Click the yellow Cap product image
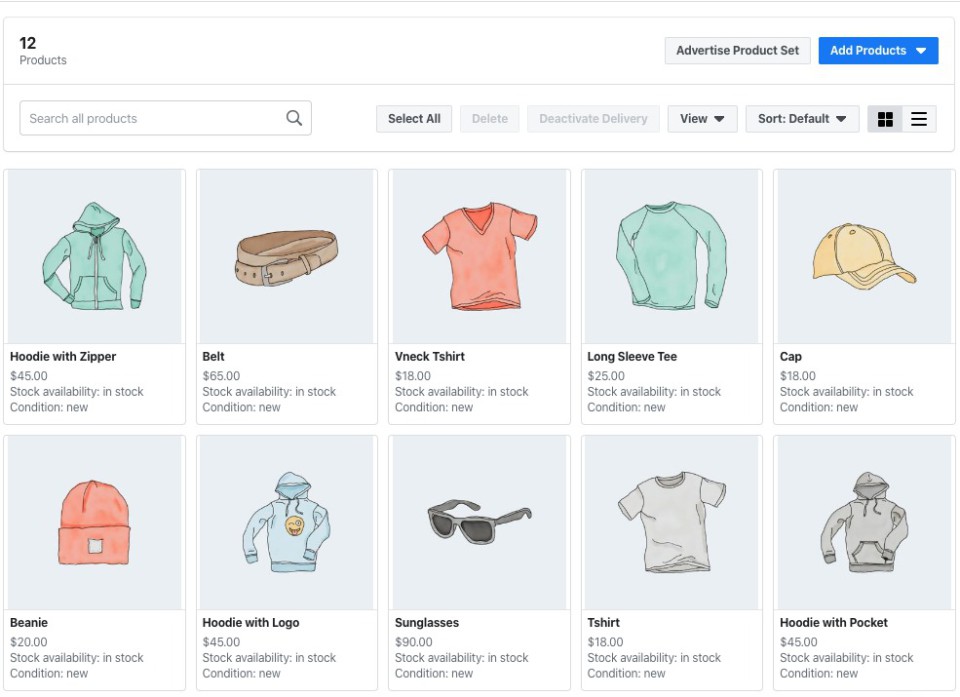The height and width of the screenshot is (697, 960). [864, 256]
